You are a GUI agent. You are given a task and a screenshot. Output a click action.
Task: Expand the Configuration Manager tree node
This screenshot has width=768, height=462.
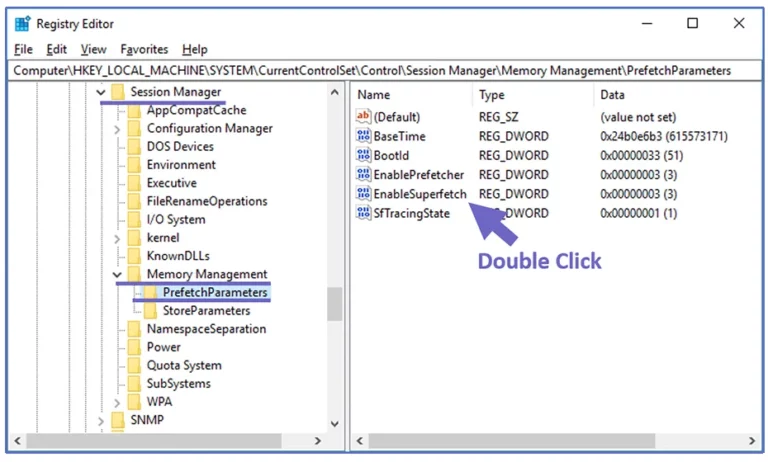point(117,130)
